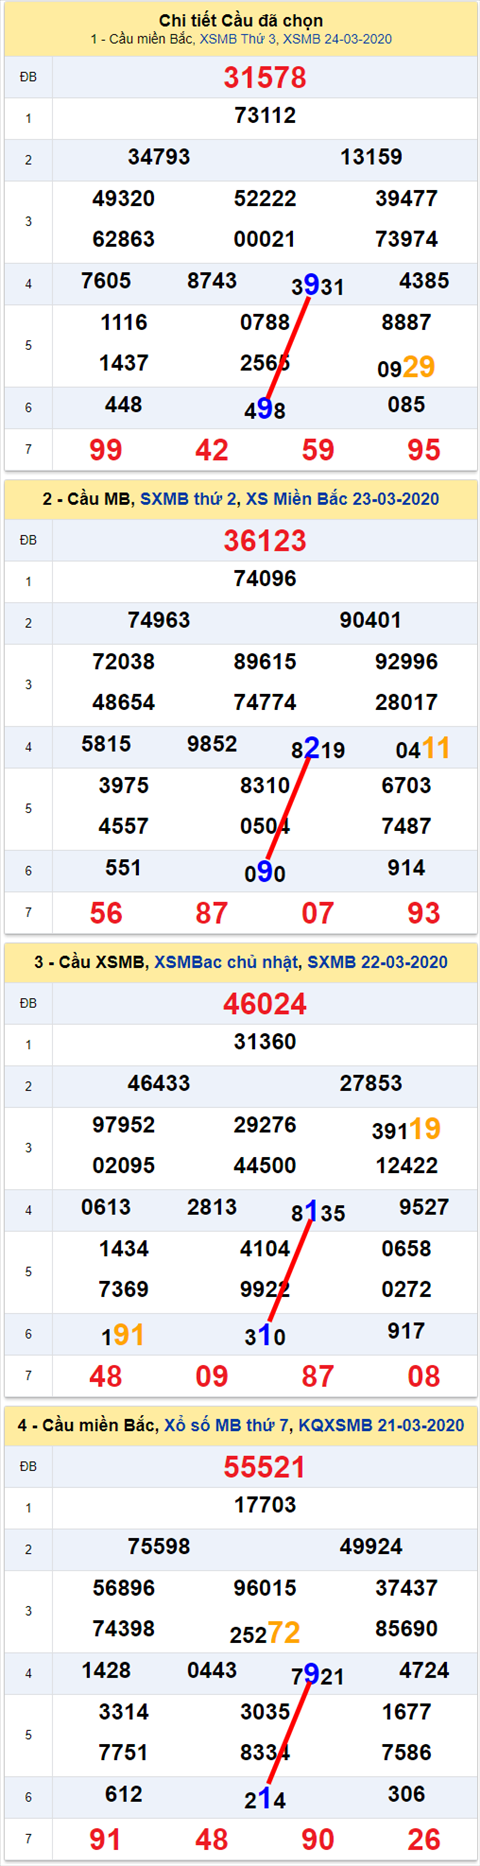Select the number 306
The width and height of the screenshot is (480, 1866).
coord(406,1794)
